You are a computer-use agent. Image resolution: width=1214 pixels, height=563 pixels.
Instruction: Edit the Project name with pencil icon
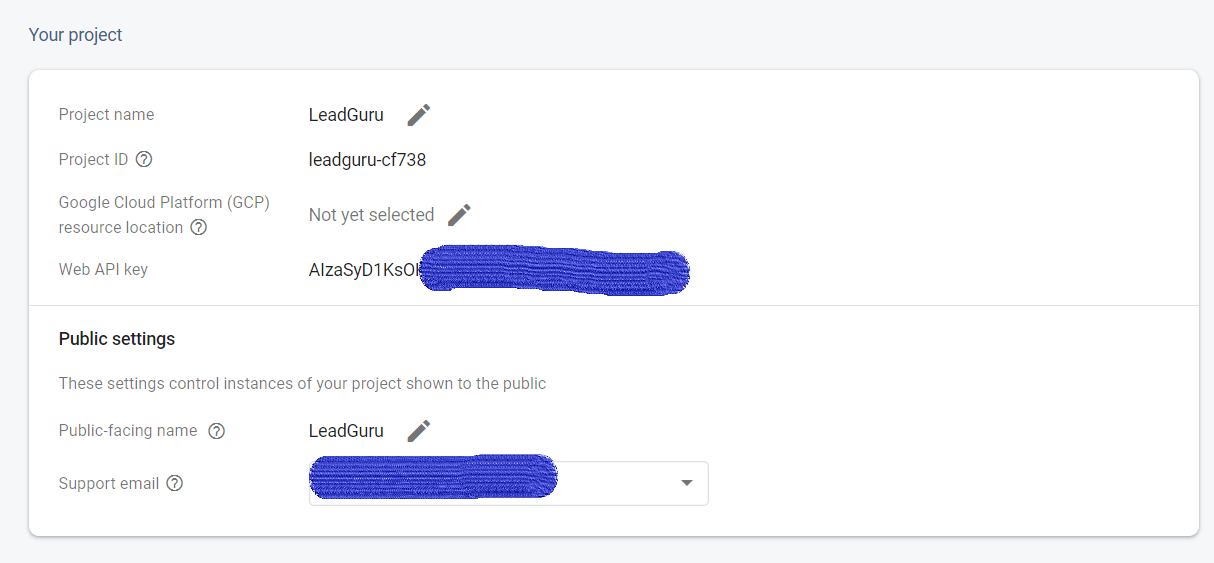(419, 115)
